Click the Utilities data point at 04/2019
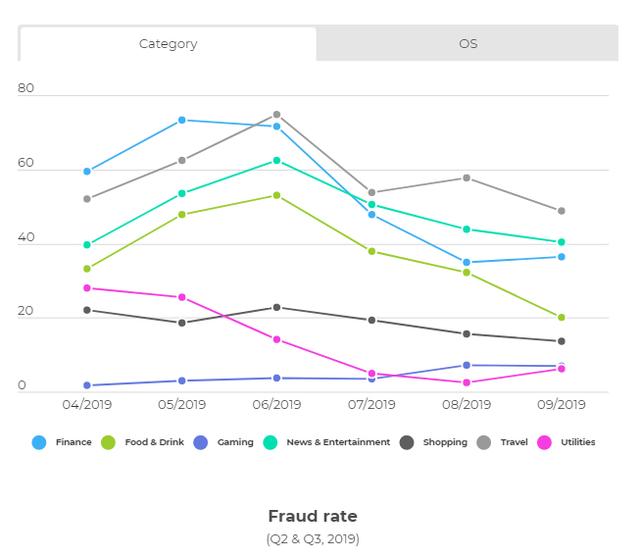Screen dimensions: 640x558 coord(87,288)
